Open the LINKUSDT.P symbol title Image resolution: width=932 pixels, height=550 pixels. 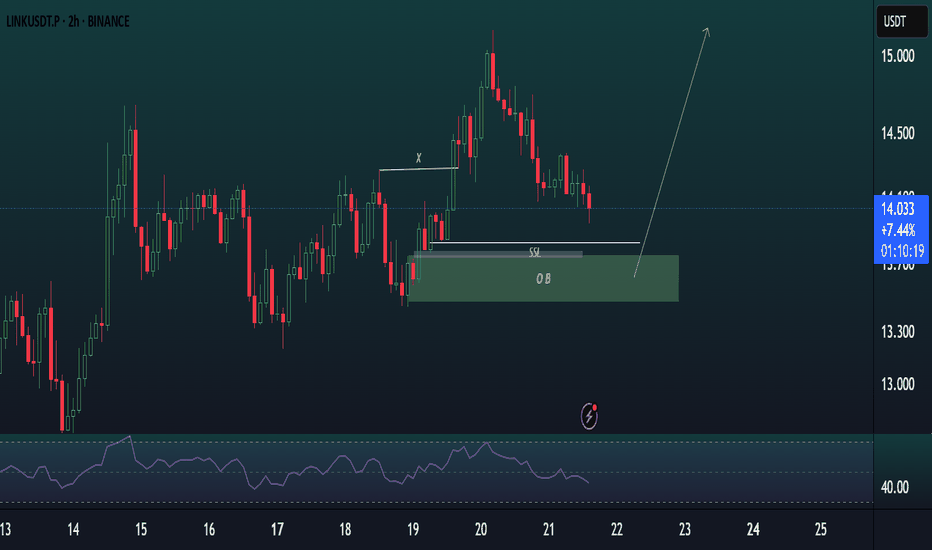click(x=36, y=21)
